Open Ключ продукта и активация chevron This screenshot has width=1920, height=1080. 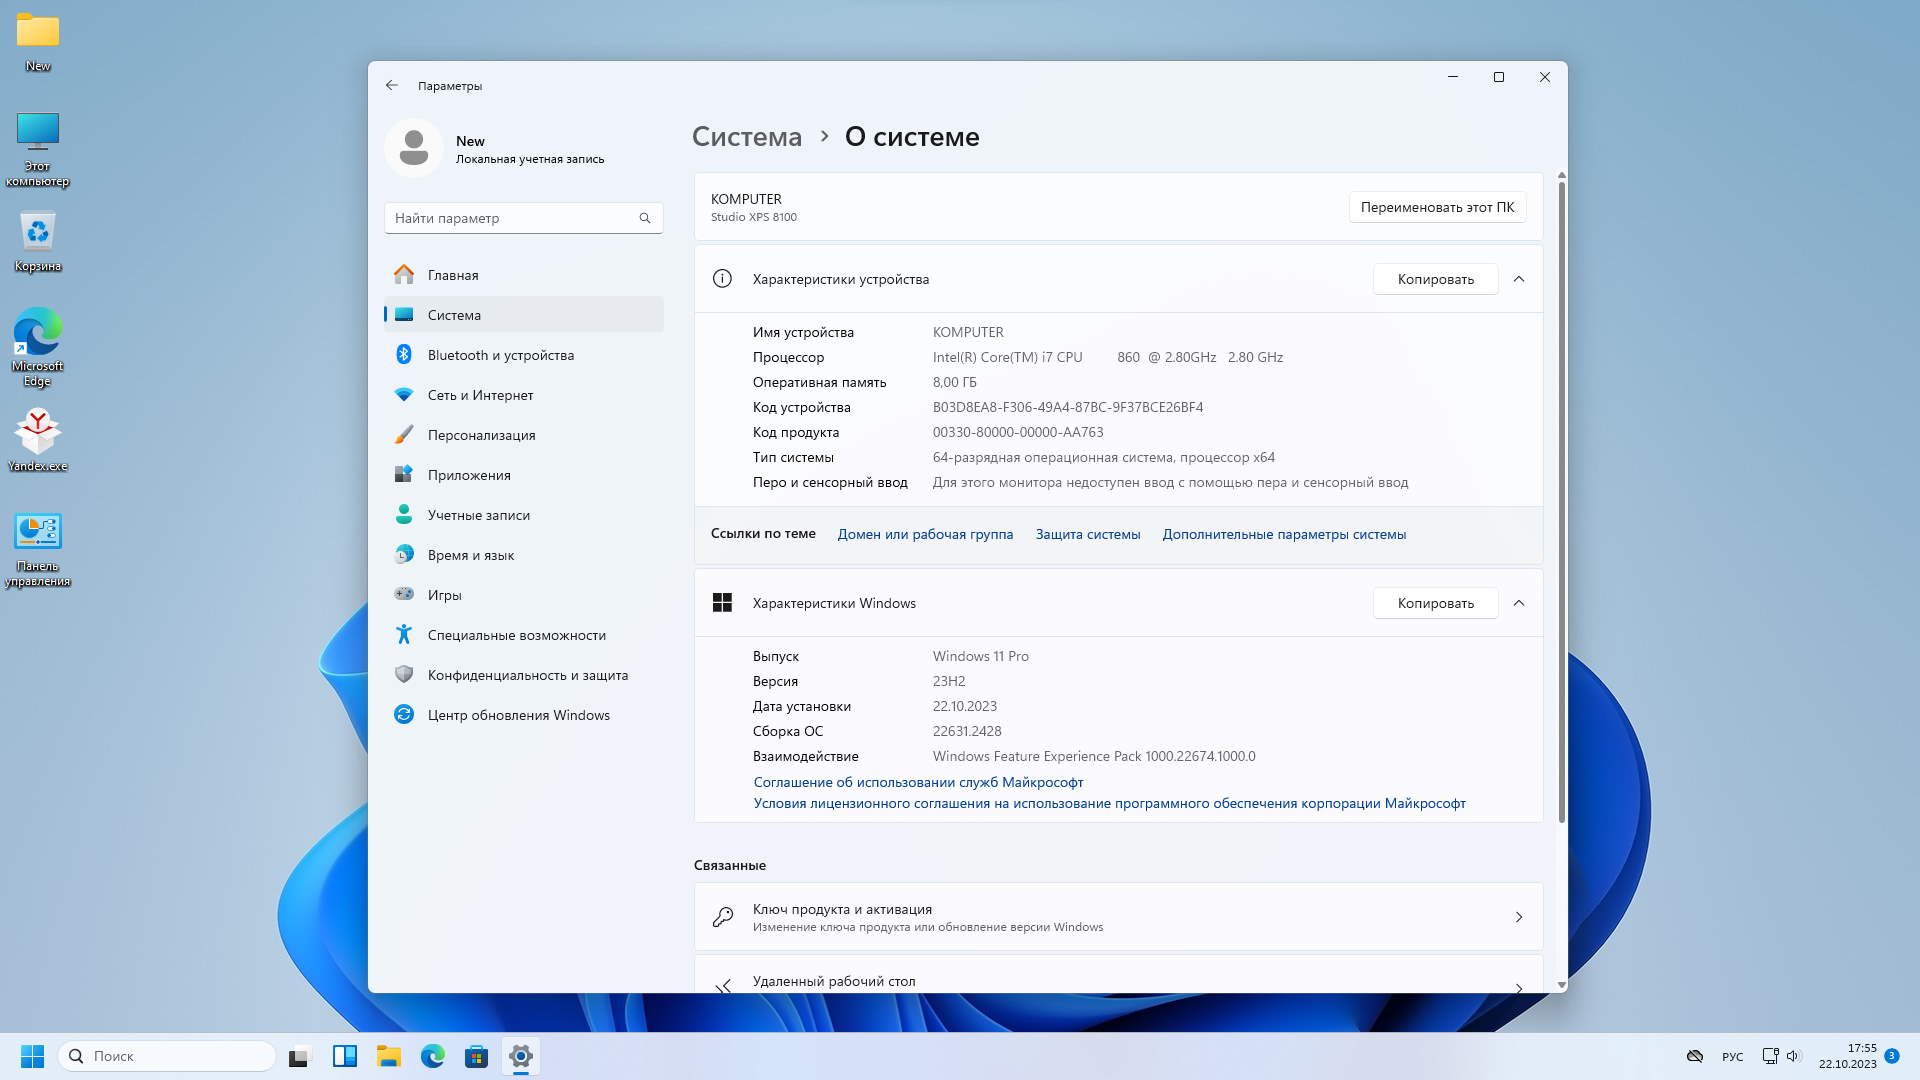pos(1518,917)
